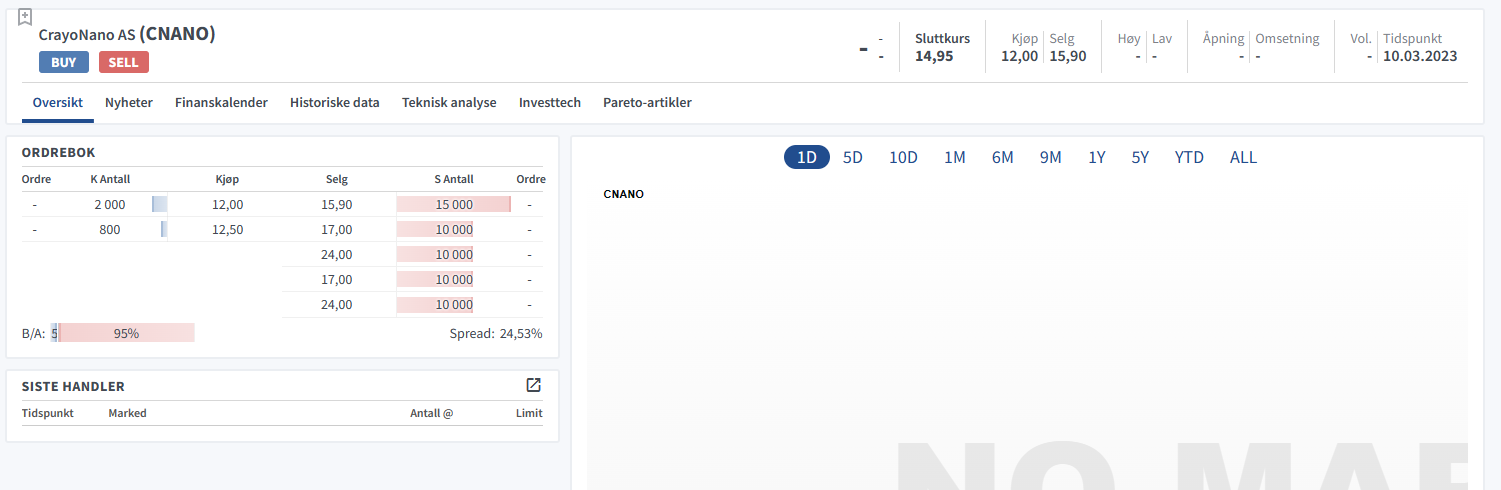
Task: Select the 10D chart range
Action: pos(903,157)
